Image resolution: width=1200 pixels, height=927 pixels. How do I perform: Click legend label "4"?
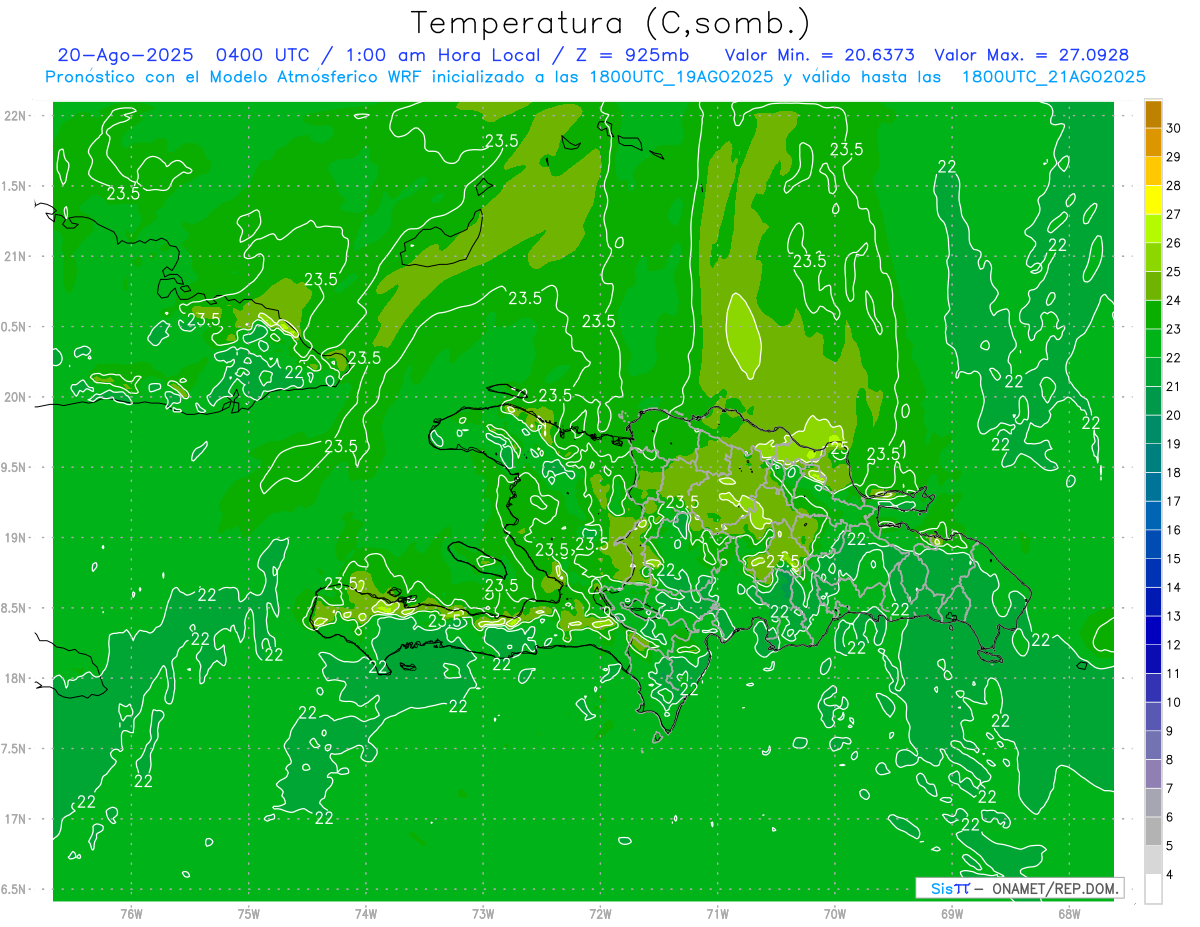(x=1171, y=875)
